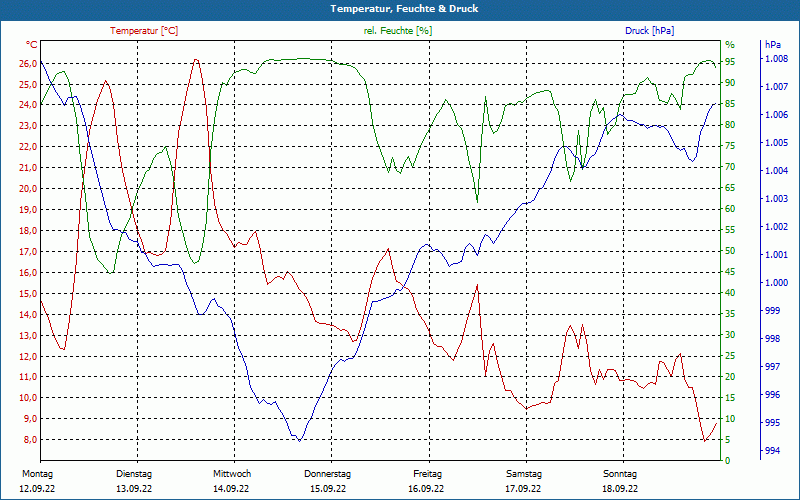Select the green 'rel. Feuchte [%]' legend label
Image resolution: width=800 pixels, height=500 pixels.
point(398,31)
